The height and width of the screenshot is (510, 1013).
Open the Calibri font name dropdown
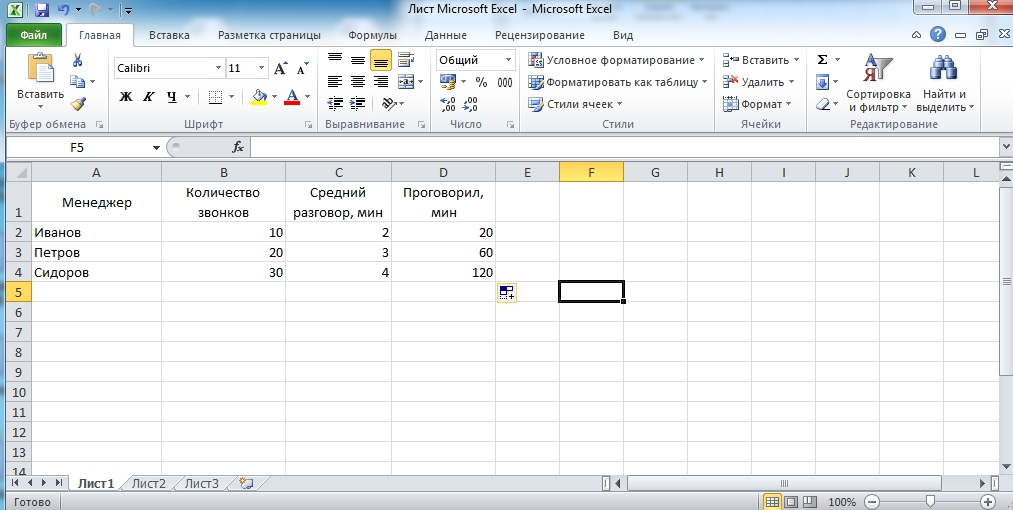(218, 68)
